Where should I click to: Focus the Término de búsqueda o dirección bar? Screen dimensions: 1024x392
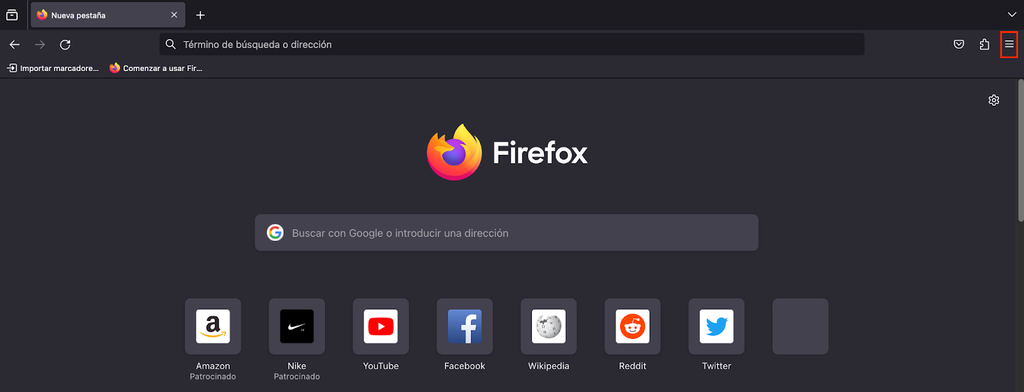511,44
